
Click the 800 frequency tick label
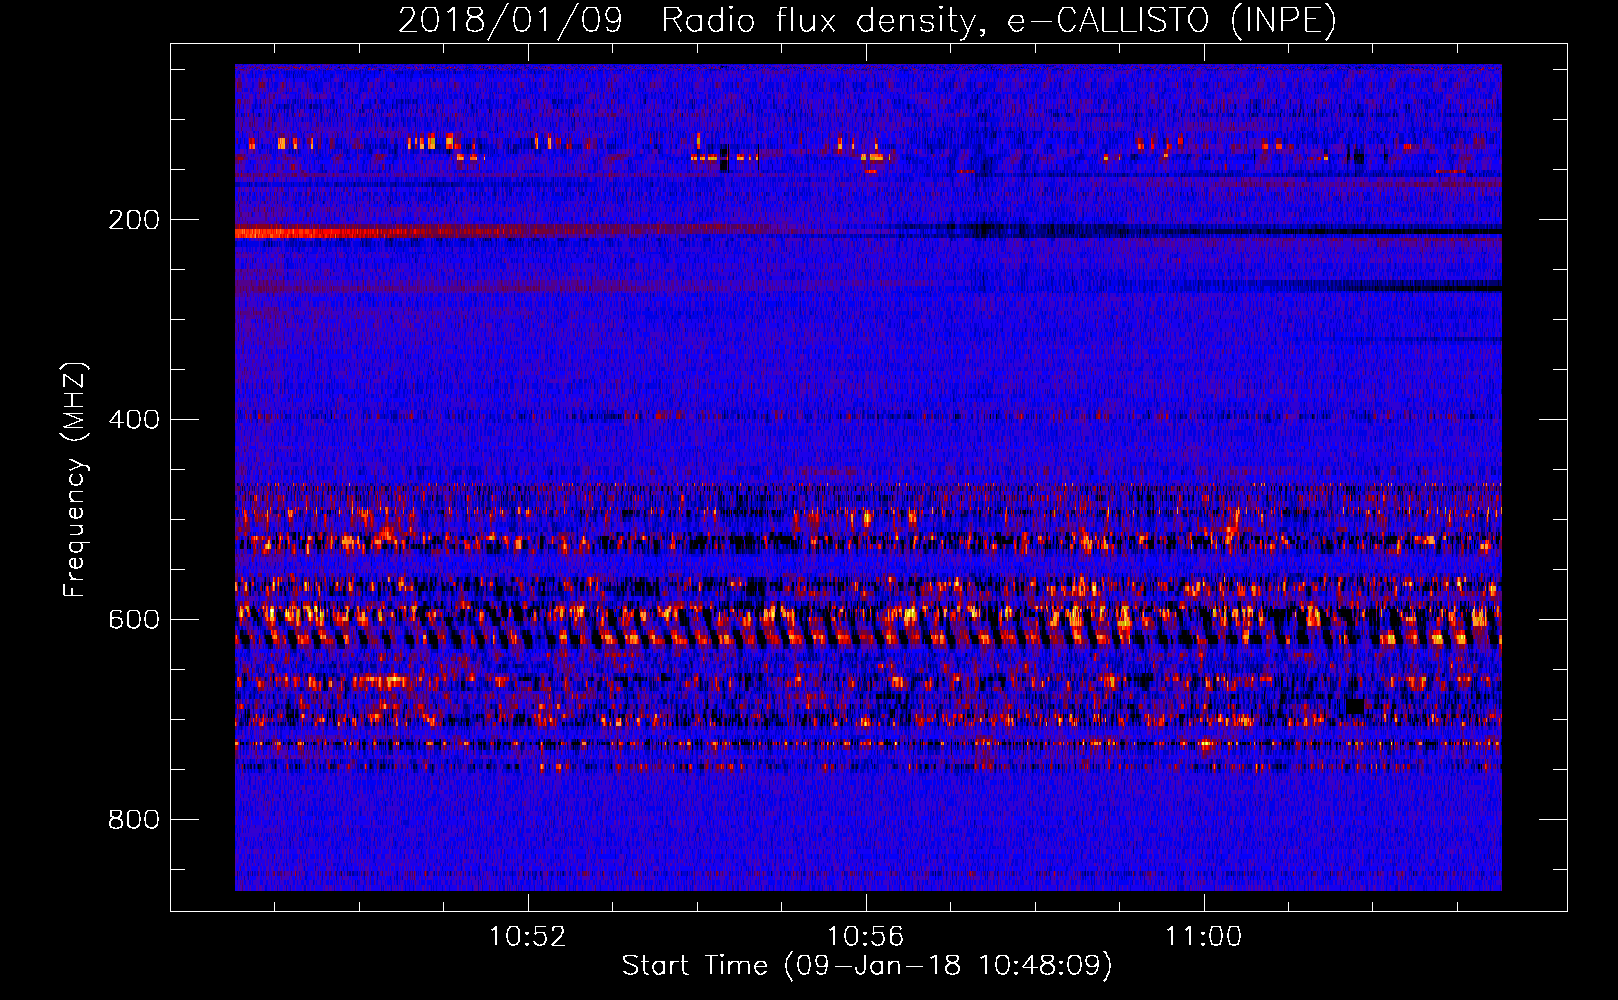point(134,819)
